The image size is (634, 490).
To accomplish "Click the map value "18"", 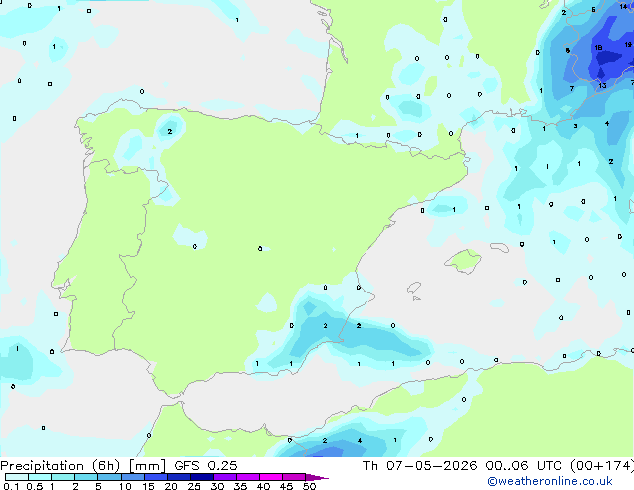I will pos(598,48).
